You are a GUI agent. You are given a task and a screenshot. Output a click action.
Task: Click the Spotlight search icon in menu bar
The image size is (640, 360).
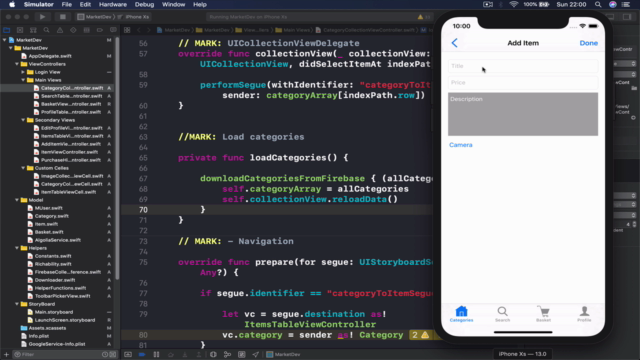pyautogui.click(x=598, y=4)
